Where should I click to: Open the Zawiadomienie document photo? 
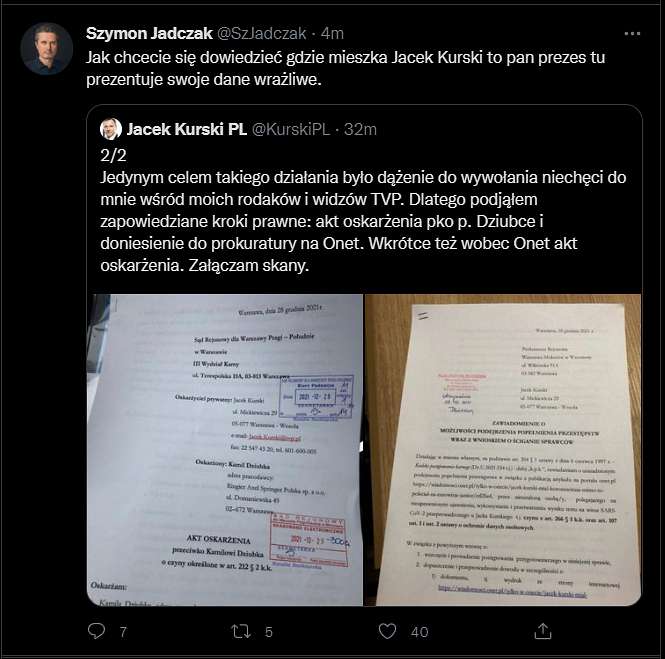(503, 450)
